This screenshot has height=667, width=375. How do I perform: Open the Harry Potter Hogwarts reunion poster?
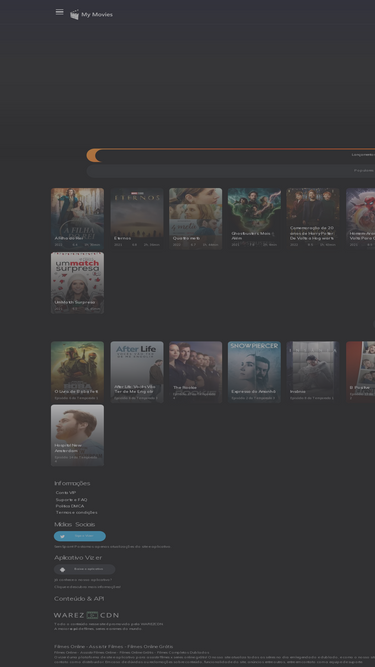click(313, 219)
